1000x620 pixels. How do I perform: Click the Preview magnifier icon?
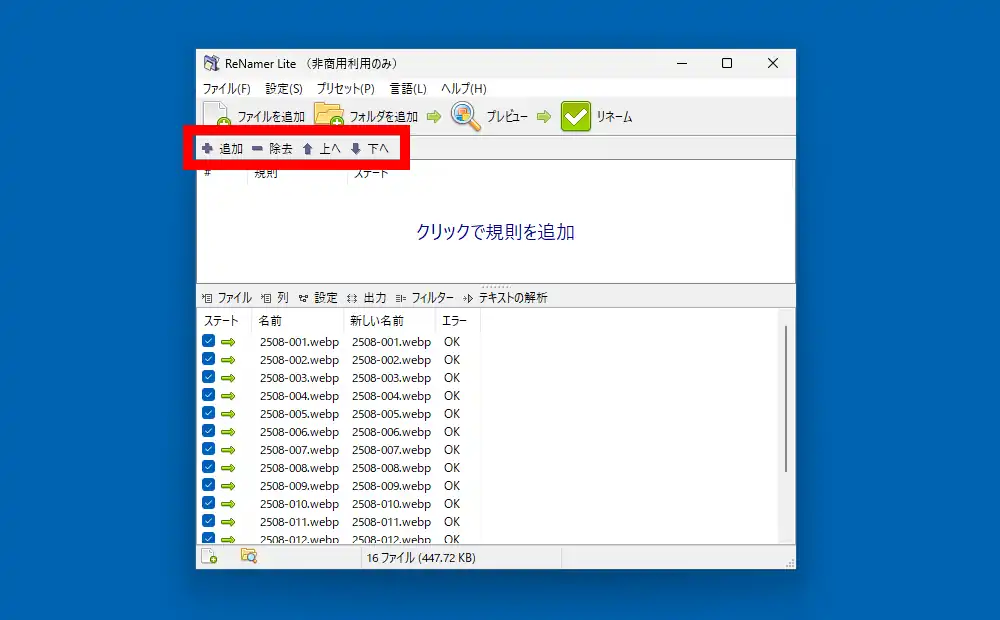[x=465, y=116]
